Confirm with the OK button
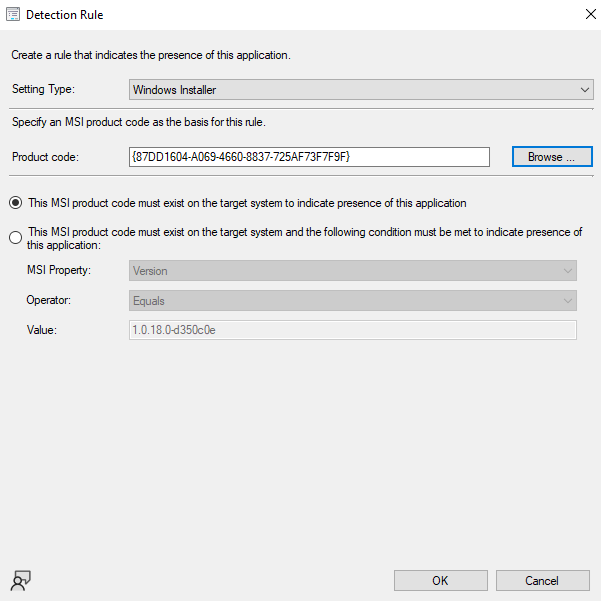601x601 pixels. tap(440, 580)
